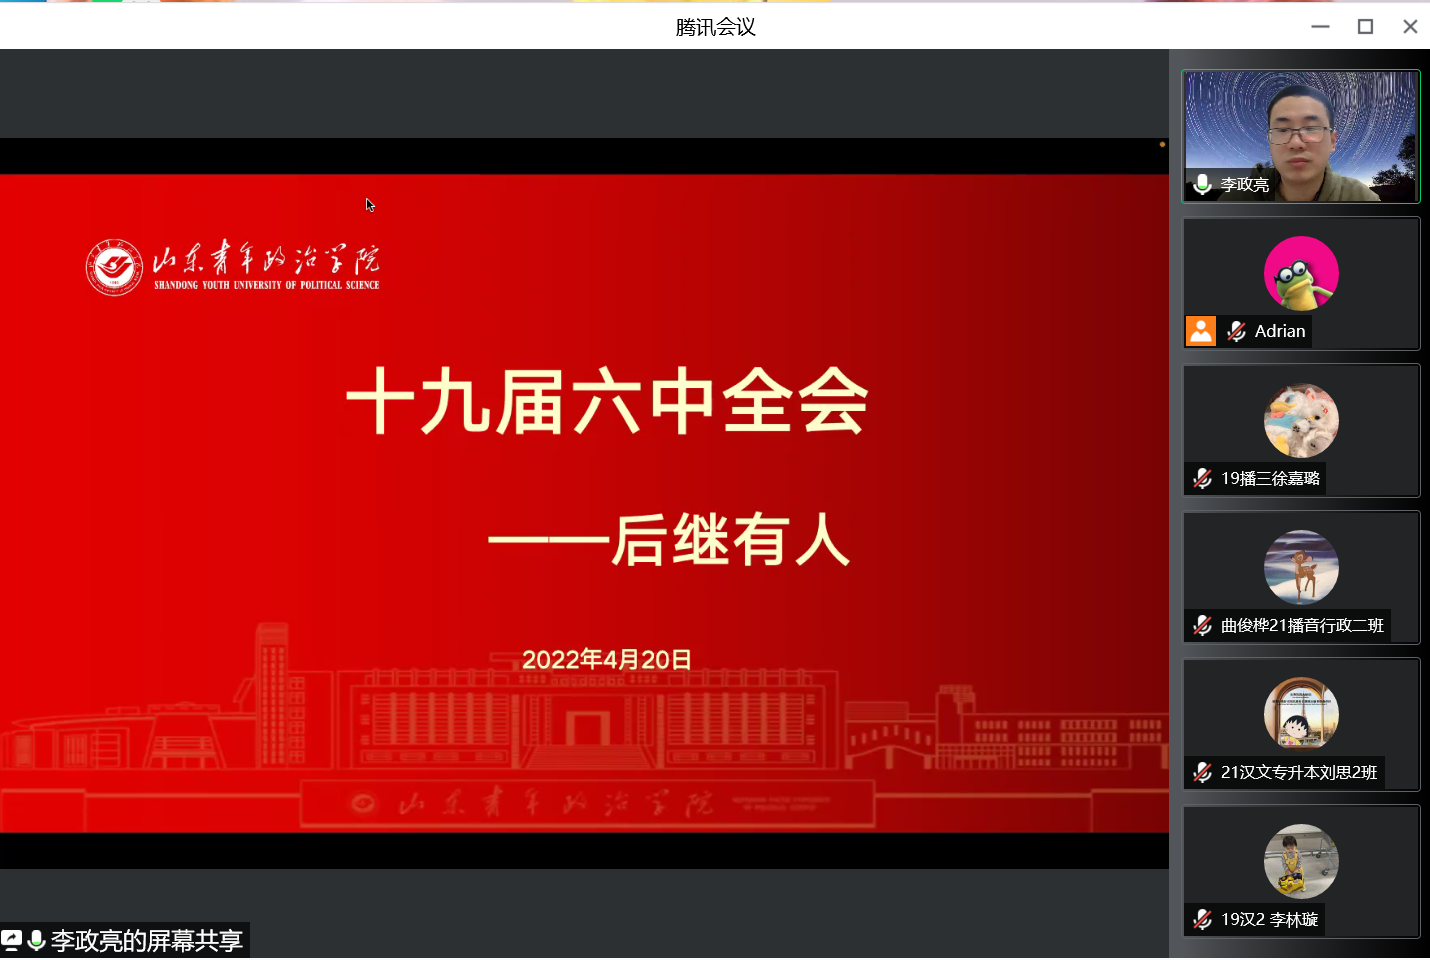The width and height of the screenshot is (1430, 960).
Task: Select the 19播三徐嘉璐 participant avatar
Action: point(1301,421)
